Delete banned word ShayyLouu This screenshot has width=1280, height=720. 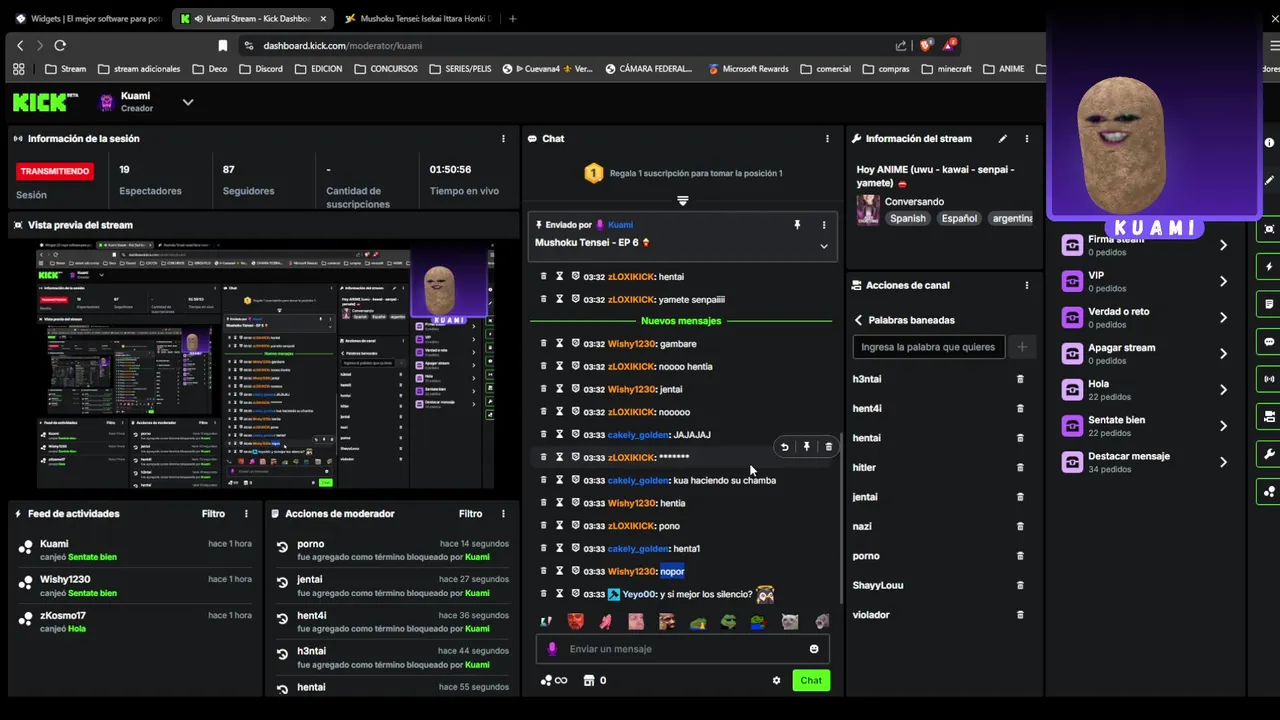pos(1020,585)
